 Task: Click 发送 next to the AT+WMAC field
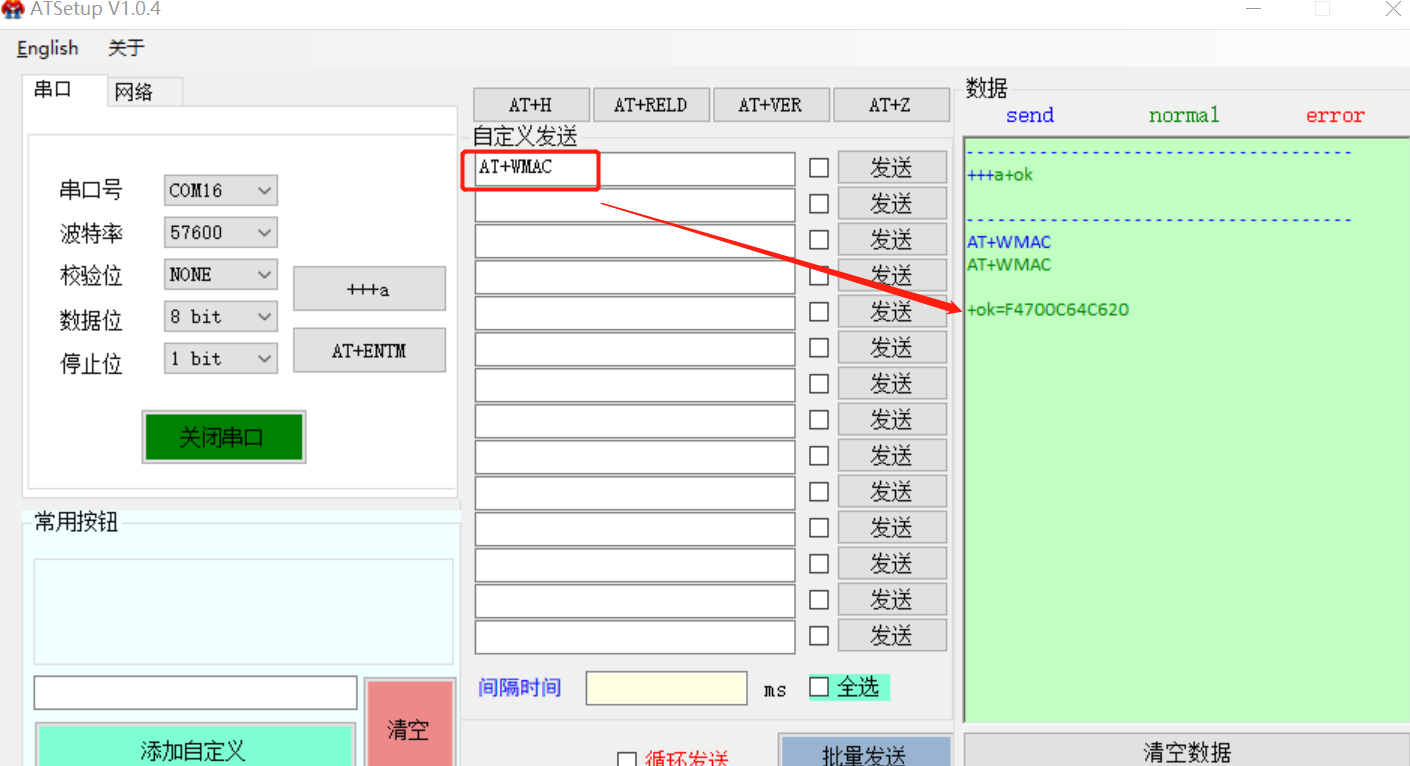[x=891, y=168]
